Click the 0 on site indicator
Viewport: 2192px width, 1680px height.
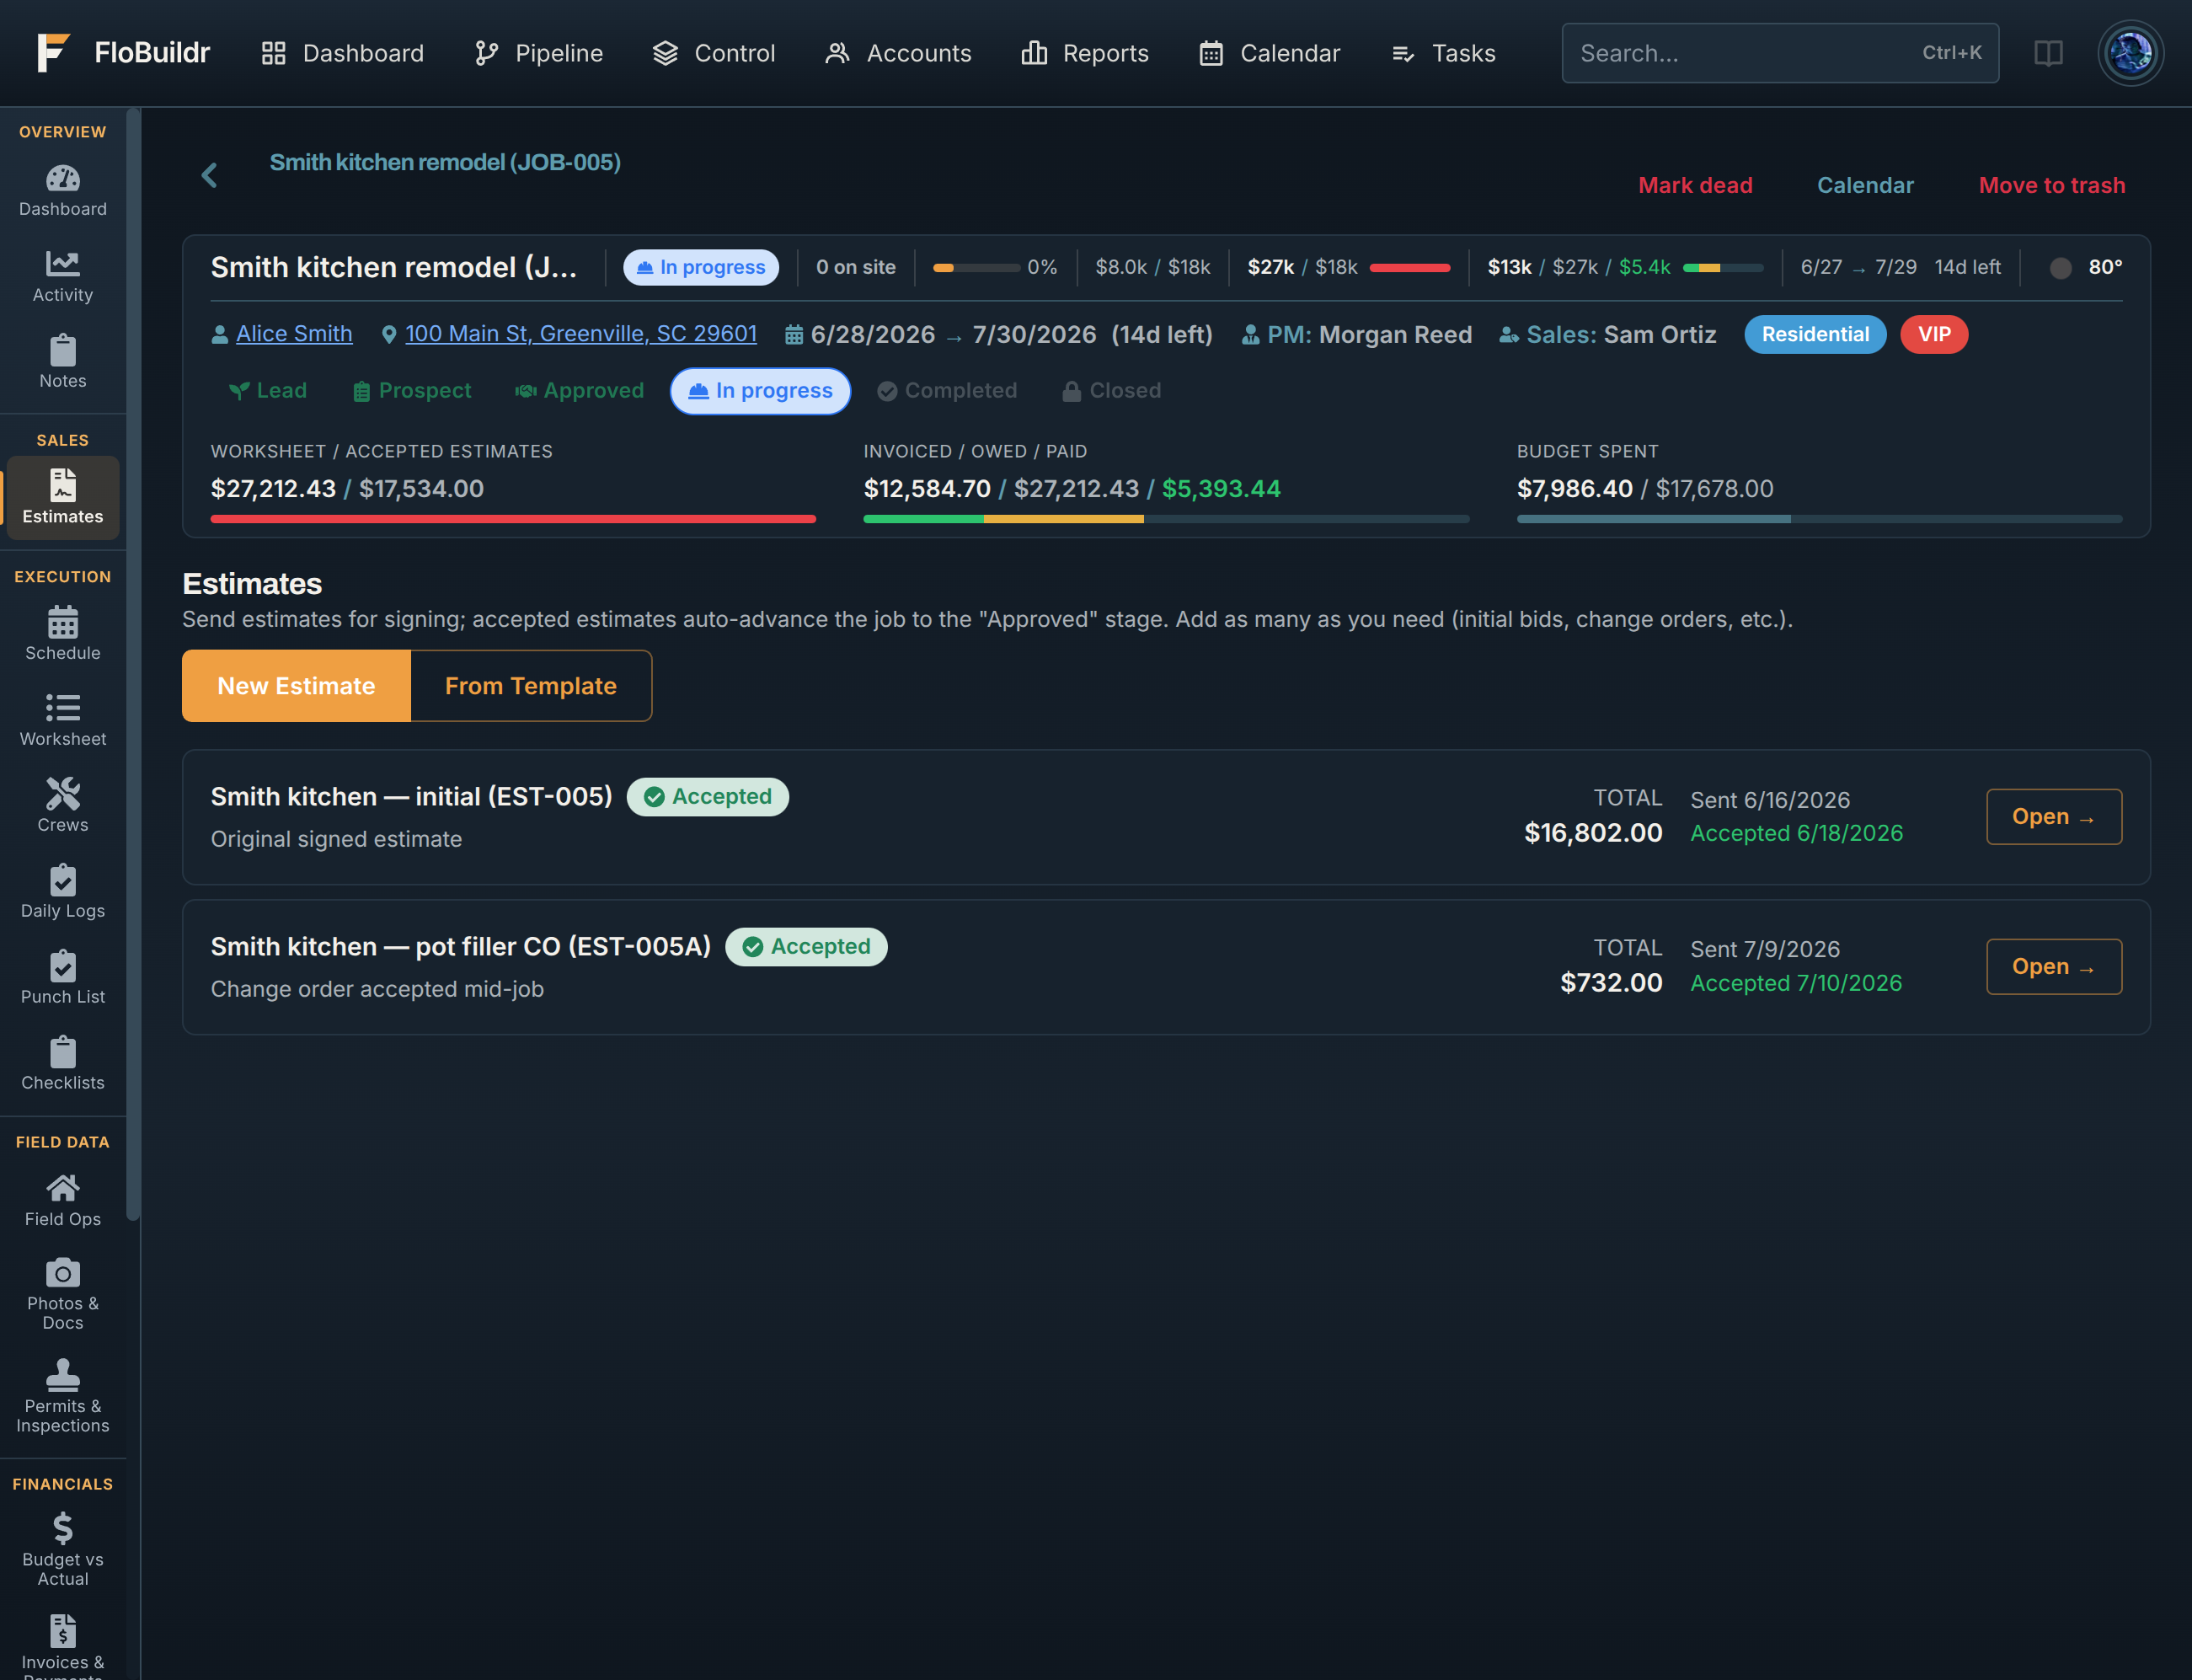coord(855,267)
